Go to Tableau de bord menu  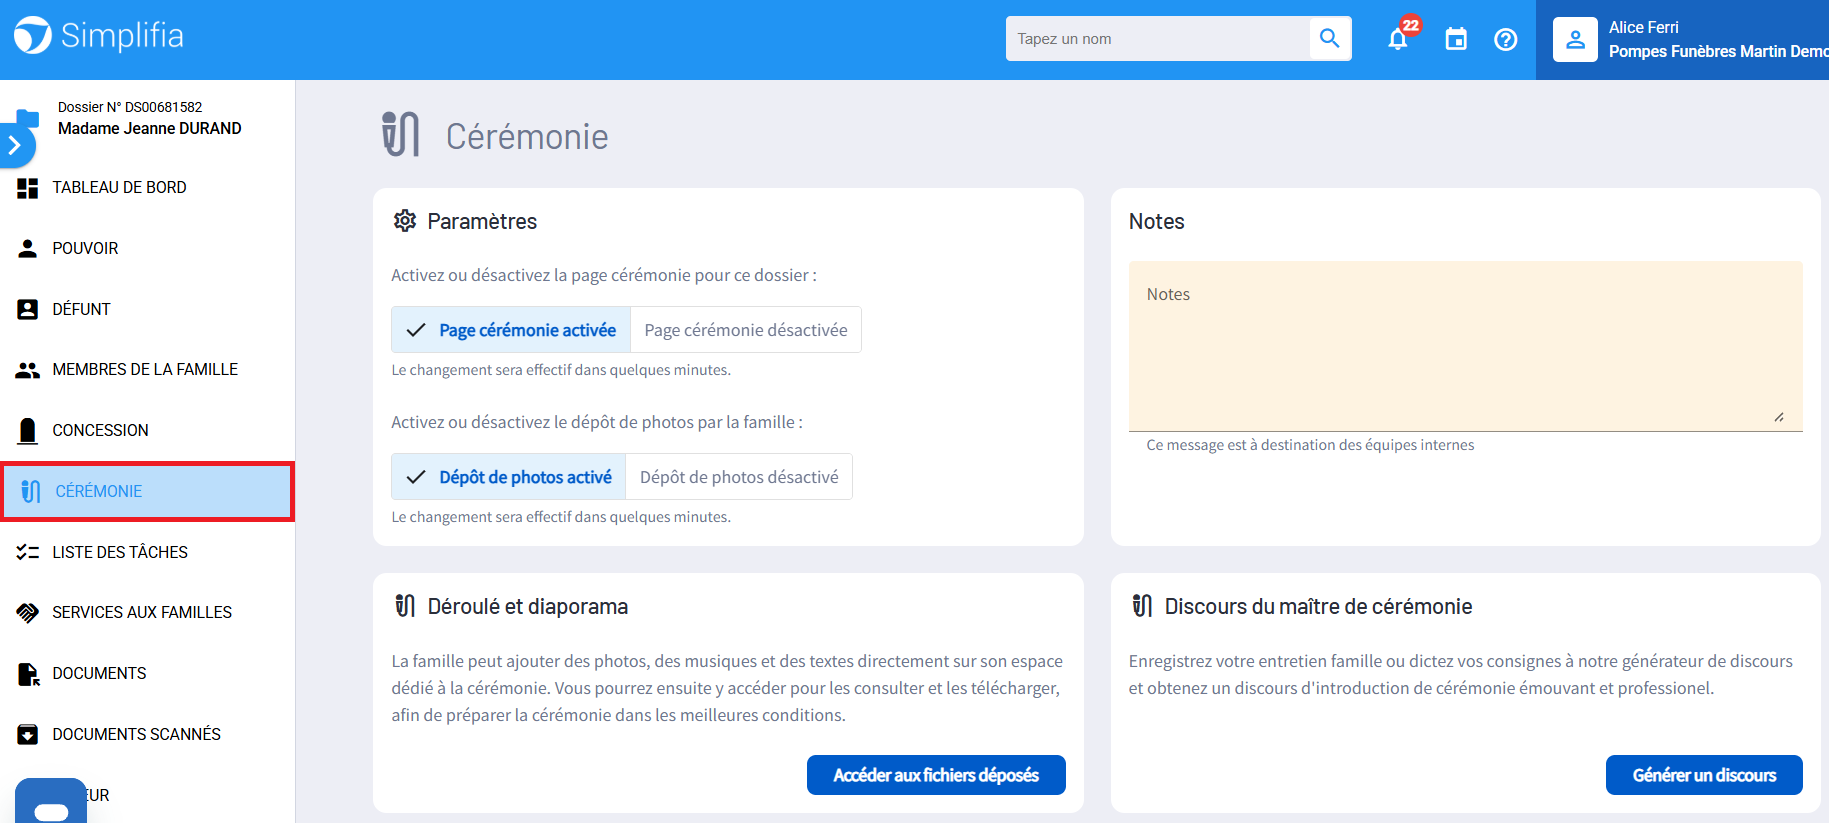[x=119, y=188]
